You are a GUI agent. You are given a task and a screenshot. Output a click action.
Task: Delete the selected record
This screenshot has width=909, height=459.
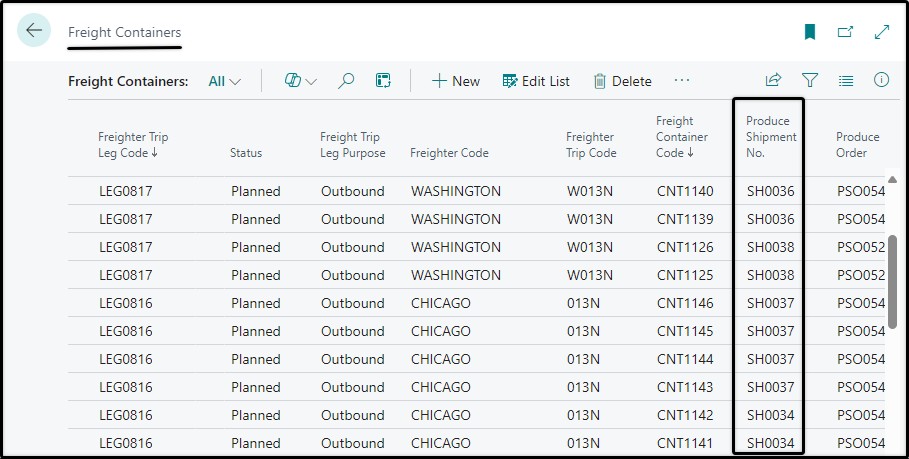(x=623, y=81)
